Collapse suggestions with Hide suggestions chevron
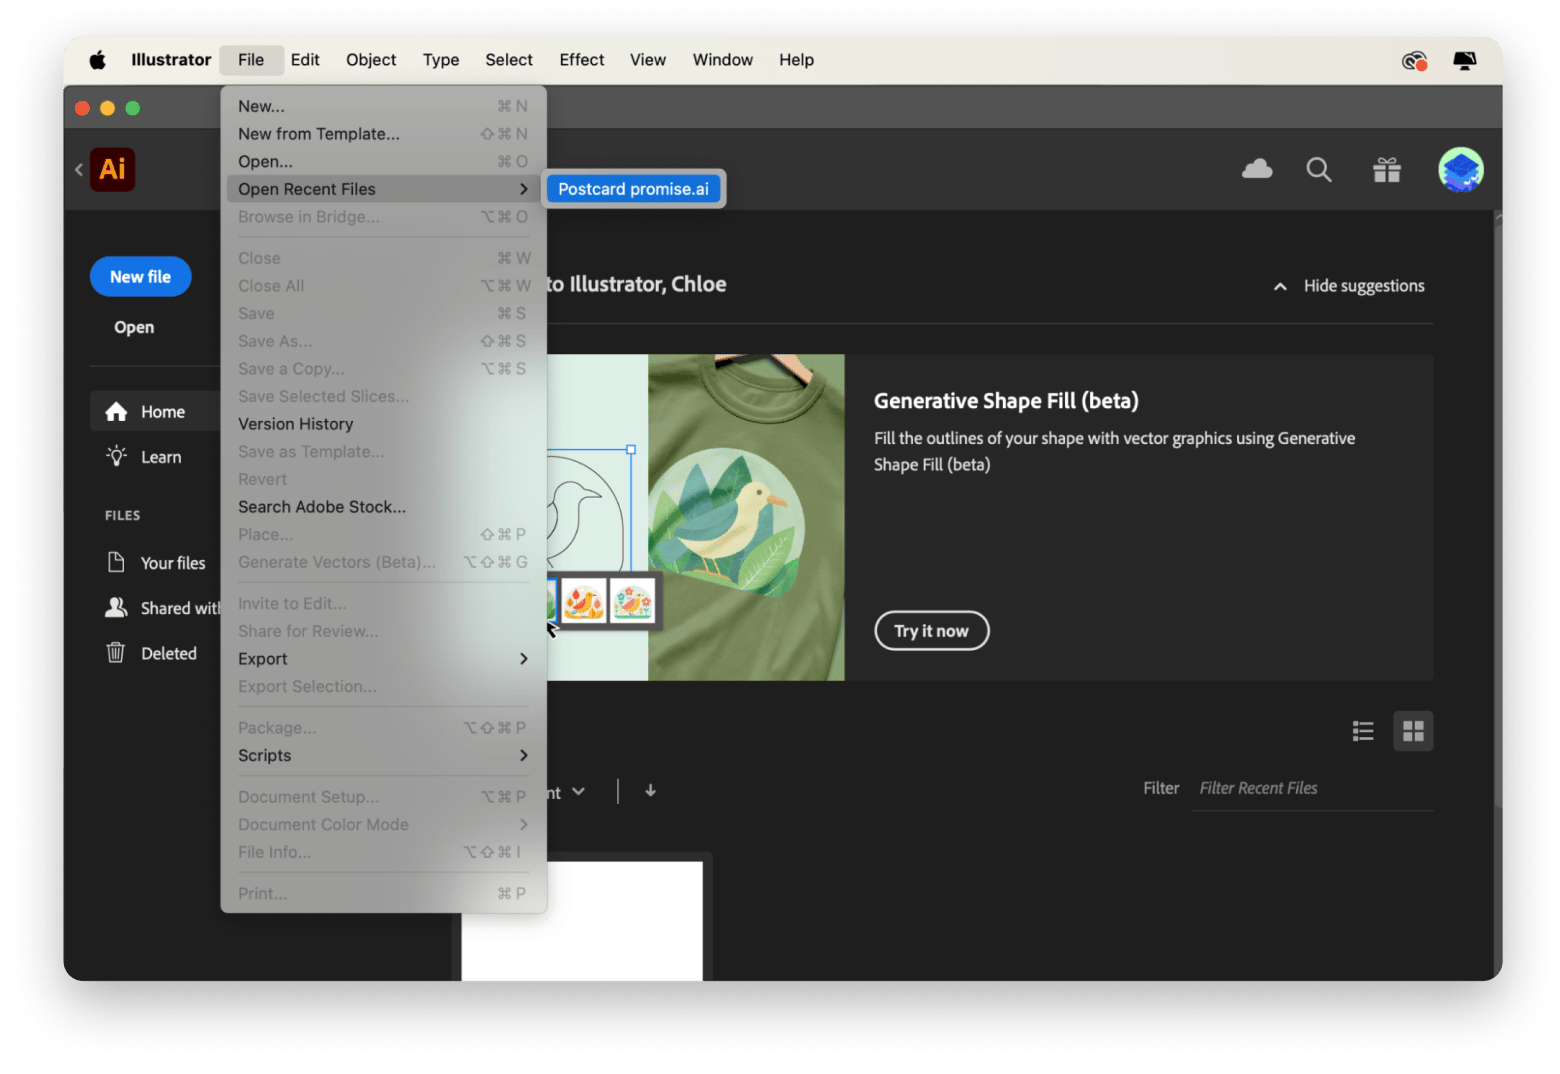 1280,286
